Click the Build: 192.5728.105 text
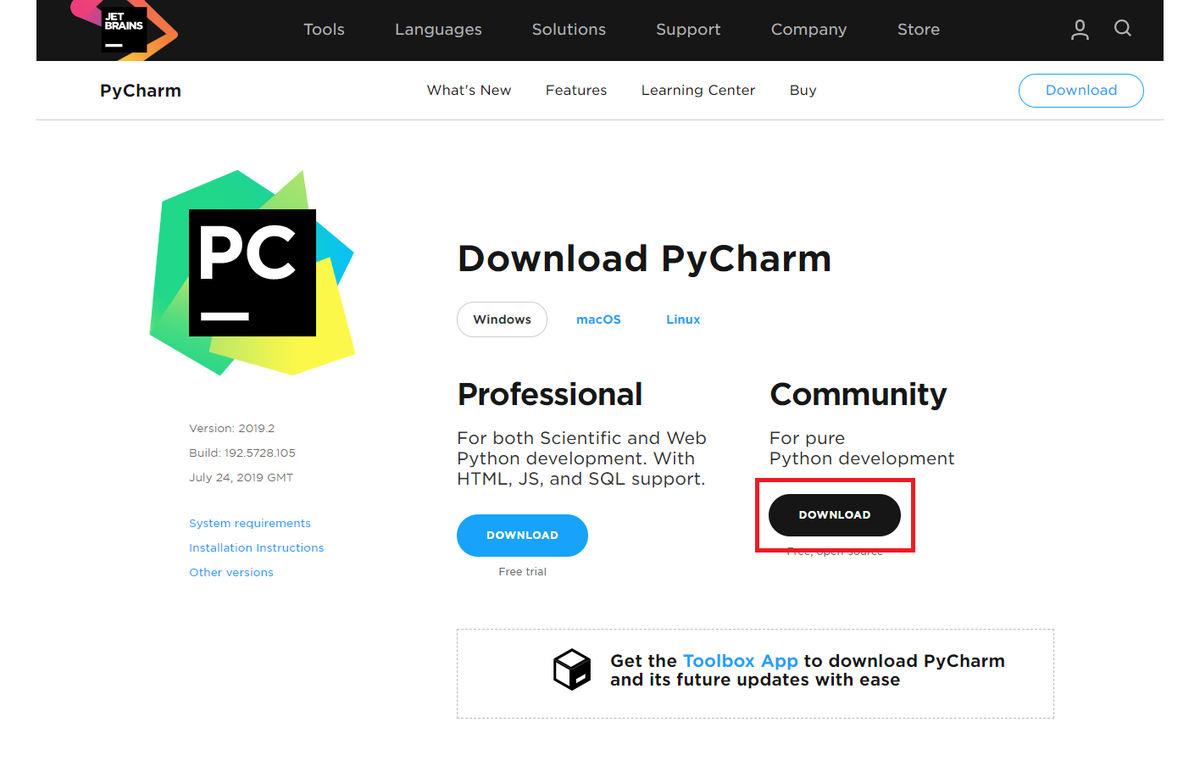 (x=242, y=453)
